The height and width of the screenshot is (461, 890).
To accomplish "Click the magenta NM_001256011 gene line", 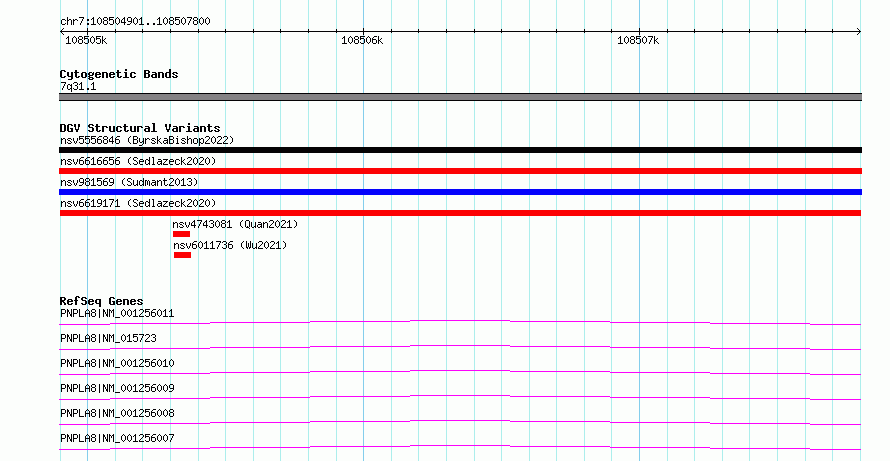I will (460, 322).
